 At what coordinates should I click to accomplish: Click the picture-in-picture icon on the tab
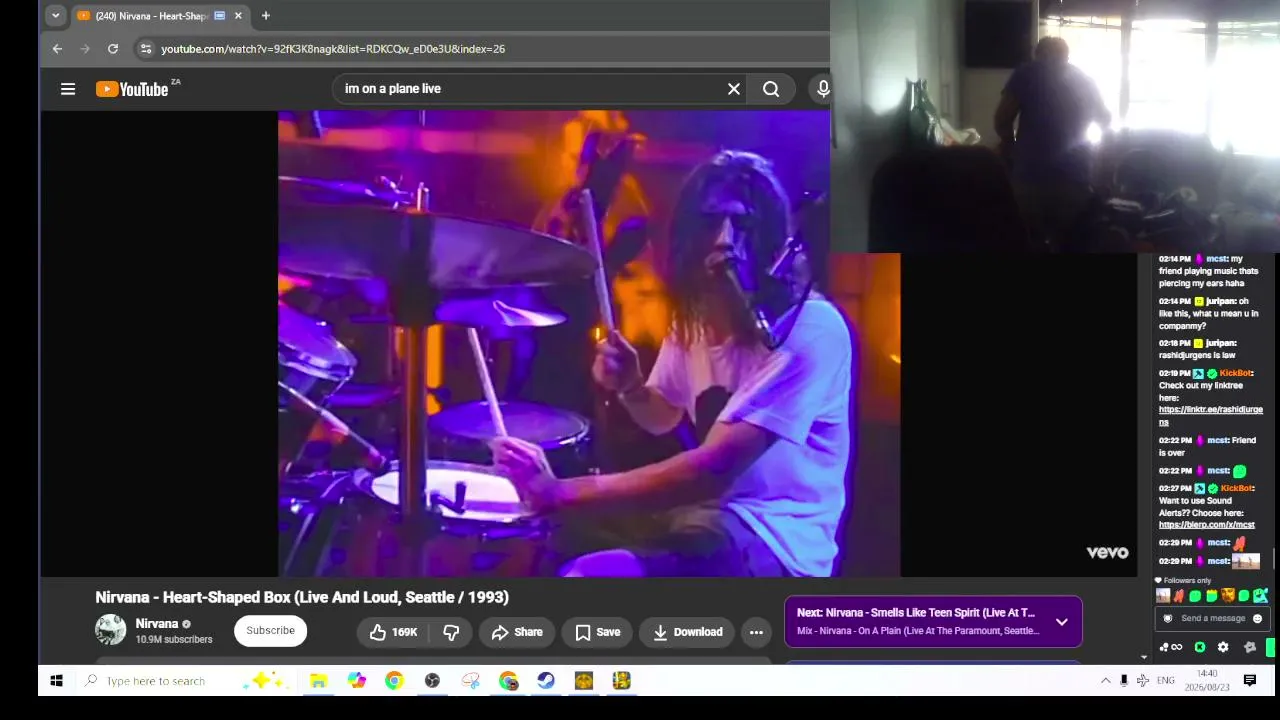[x=220, y=16]
